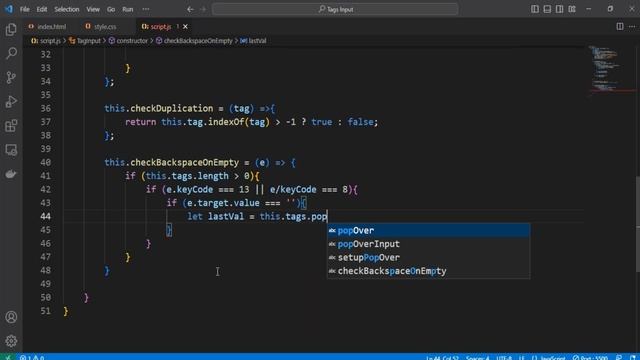Screen dimensions: 640x360
Task: Open the Manage gear icon
Action: click(11, 341)
